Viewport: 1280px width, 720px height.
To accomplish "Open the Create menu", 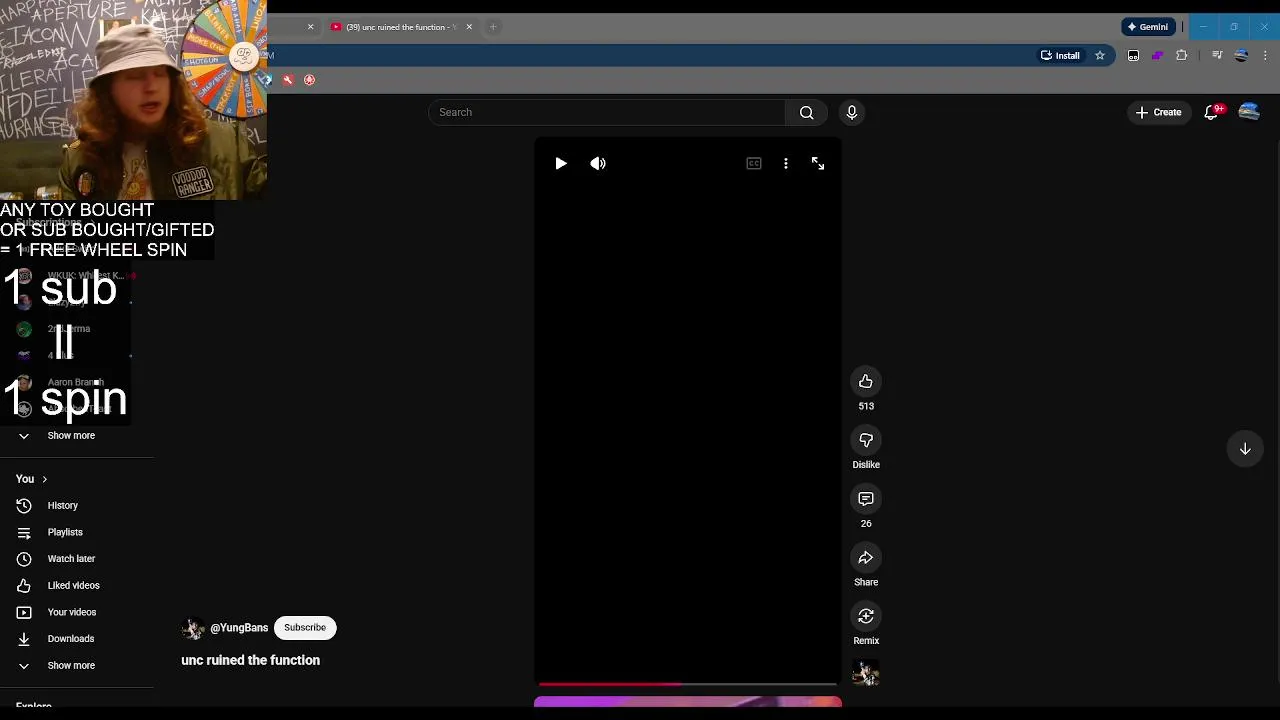I will [1158, 112].
